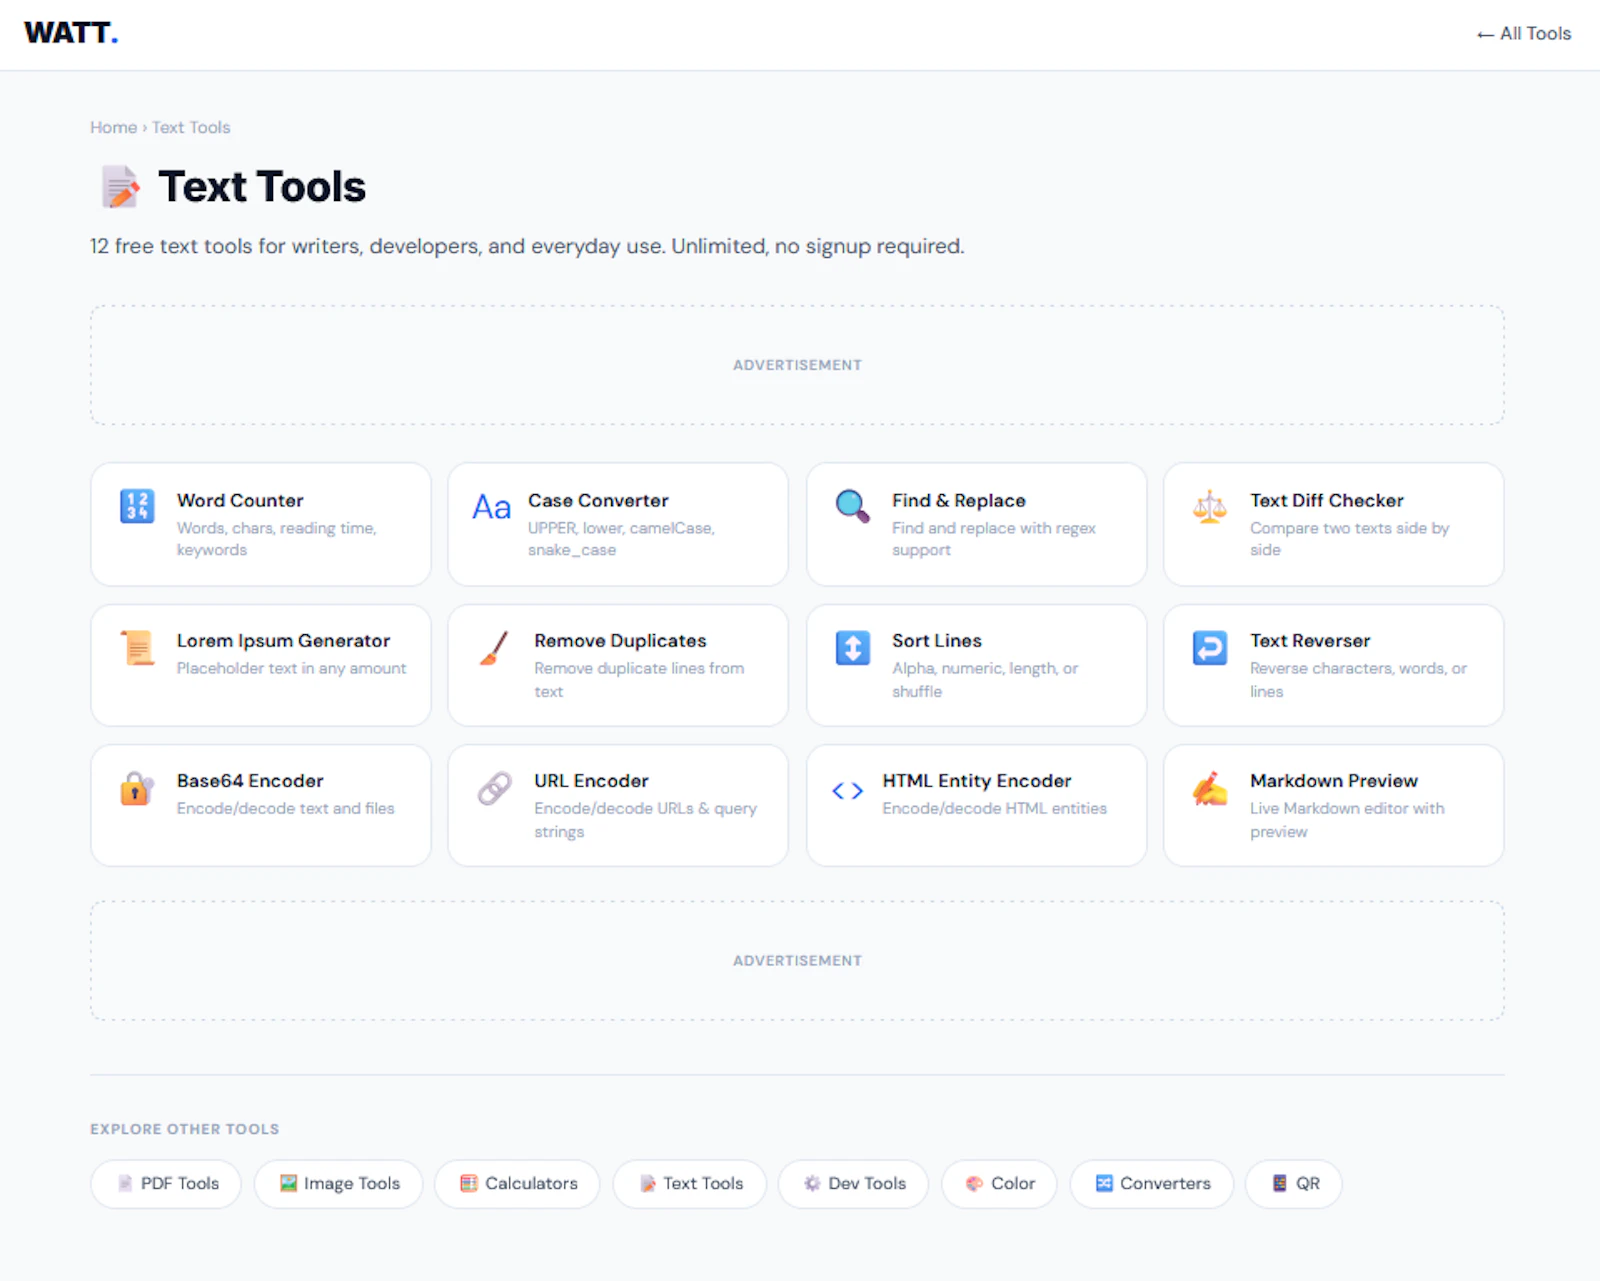
Task: Select the QR category label
Action: tap(1308, 1184)
